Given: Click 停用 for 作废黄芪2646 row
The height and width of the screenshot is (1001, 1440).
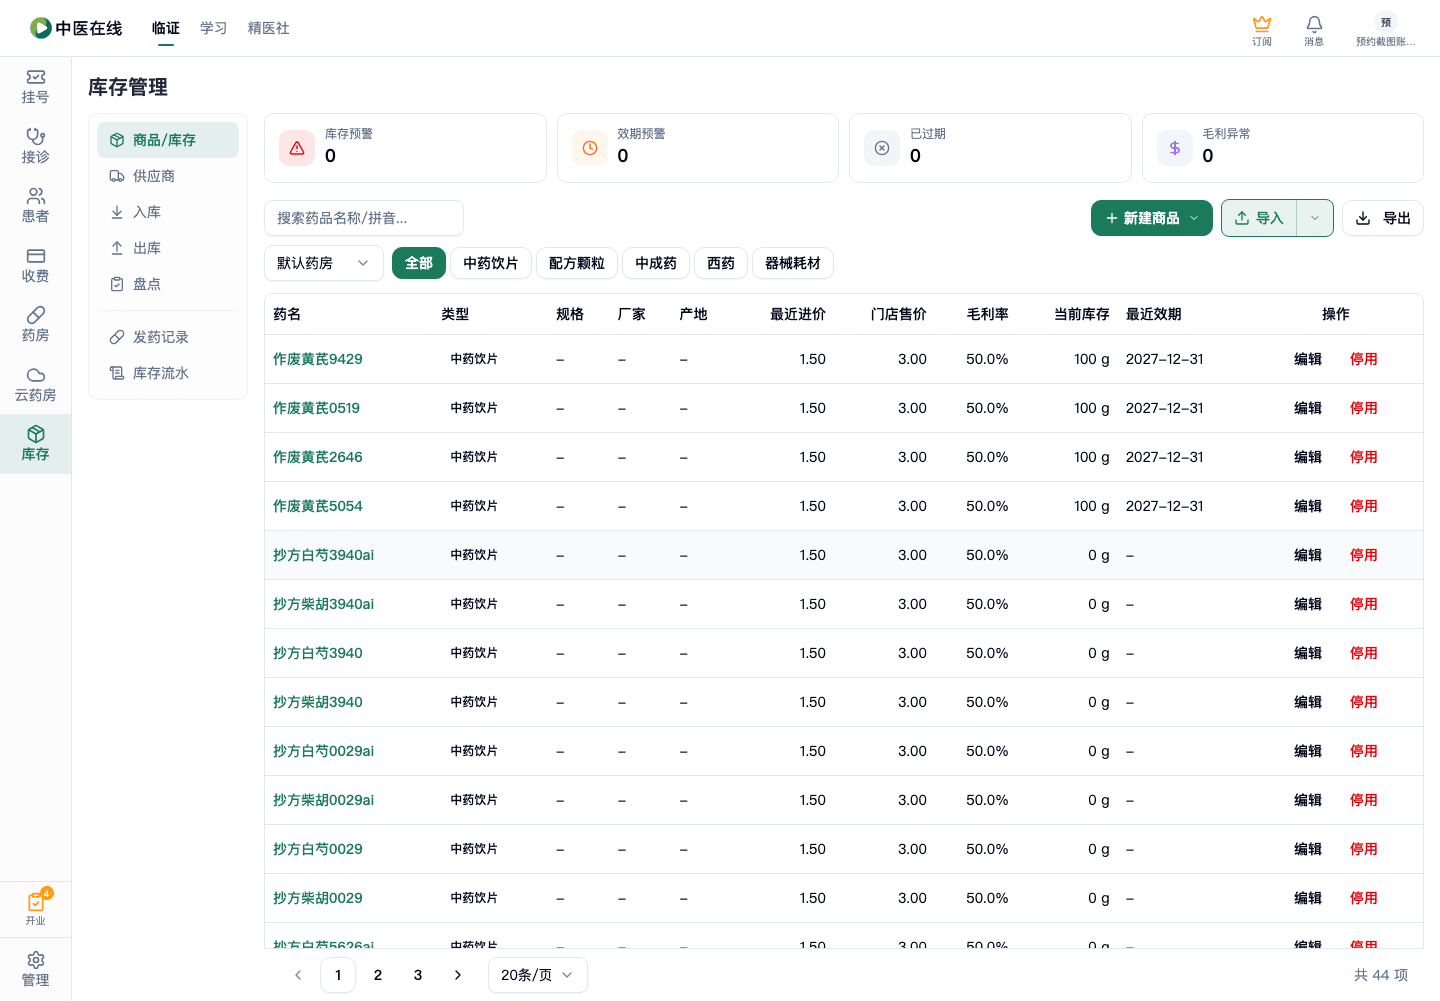Looking at the screenshot, I should coord(1364,457).
